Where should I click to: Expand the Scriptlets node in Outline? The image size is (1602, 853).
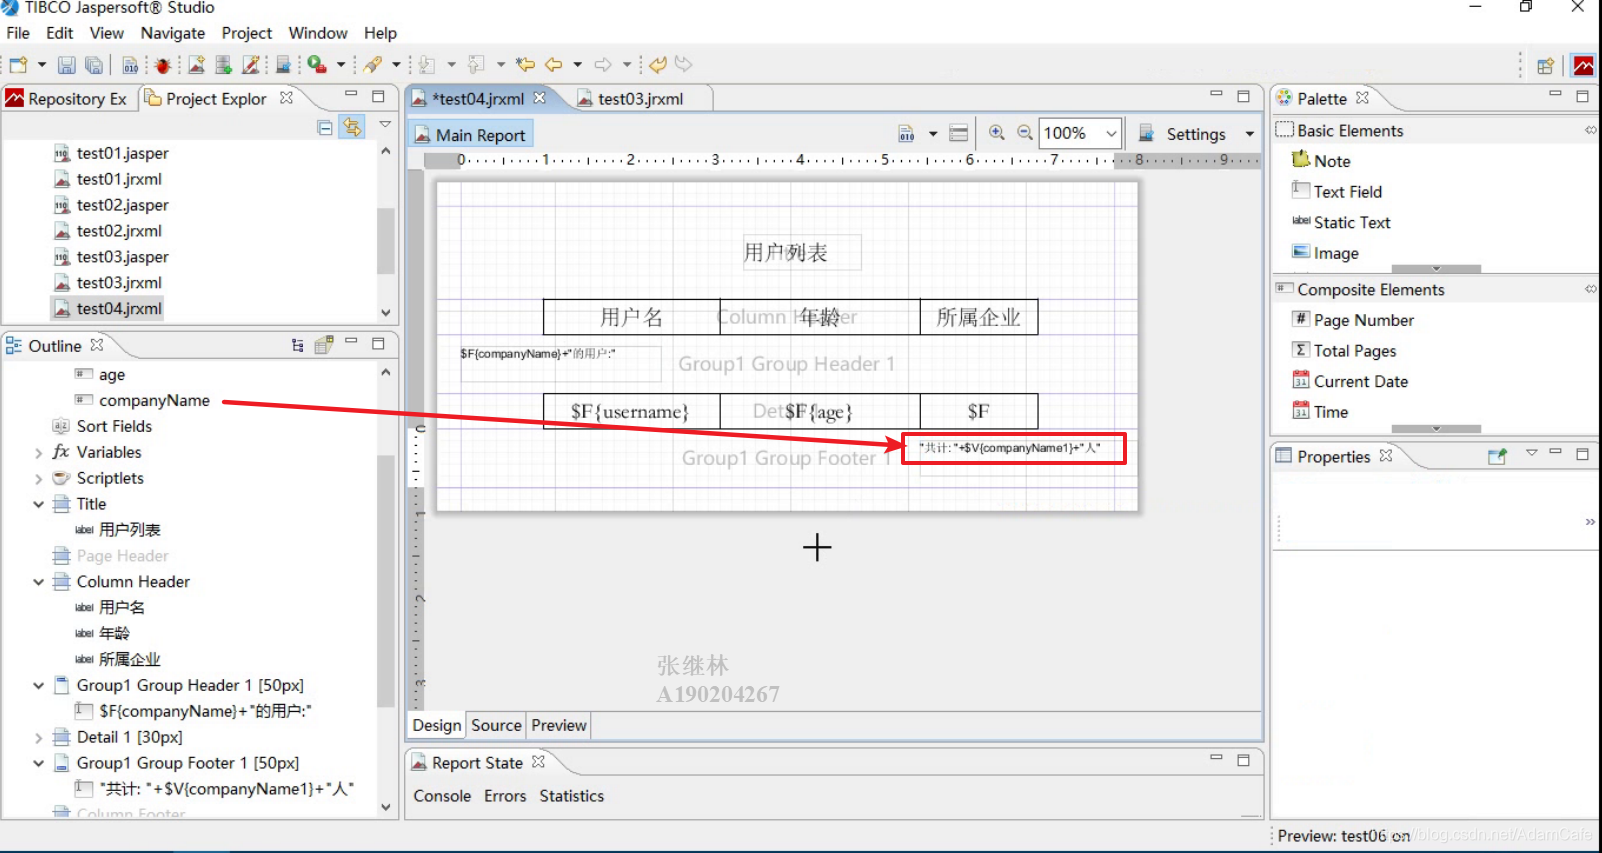click(39, 479)
